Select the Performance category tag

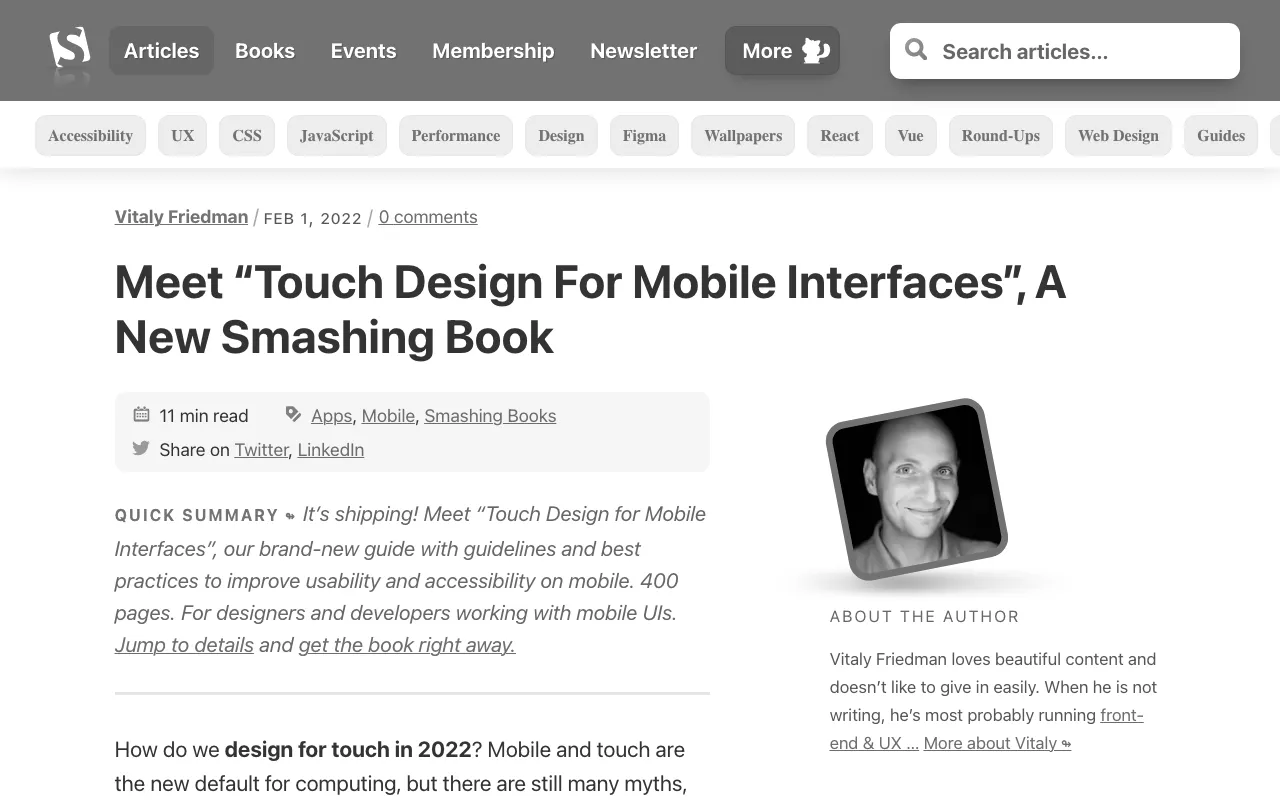456,136
